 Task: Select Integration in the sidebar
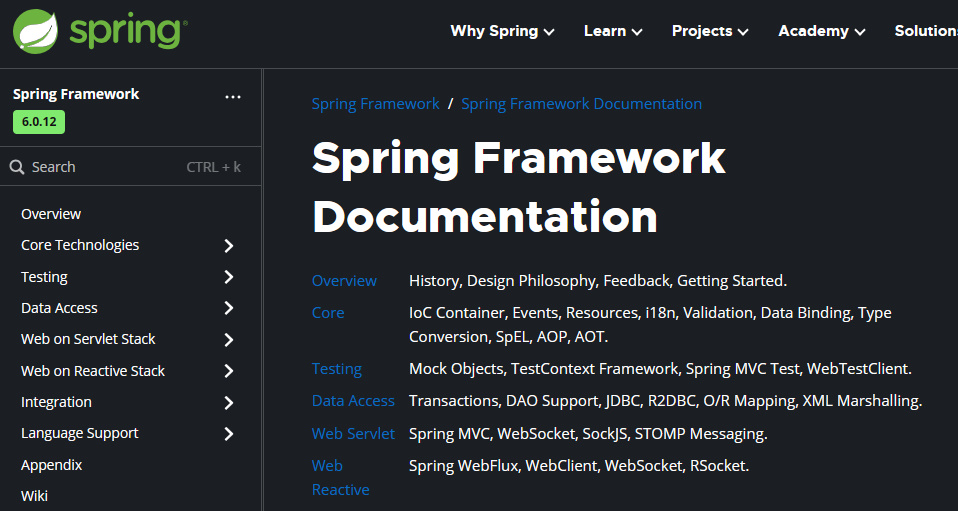pyautogui.click(x=56, y=402)
